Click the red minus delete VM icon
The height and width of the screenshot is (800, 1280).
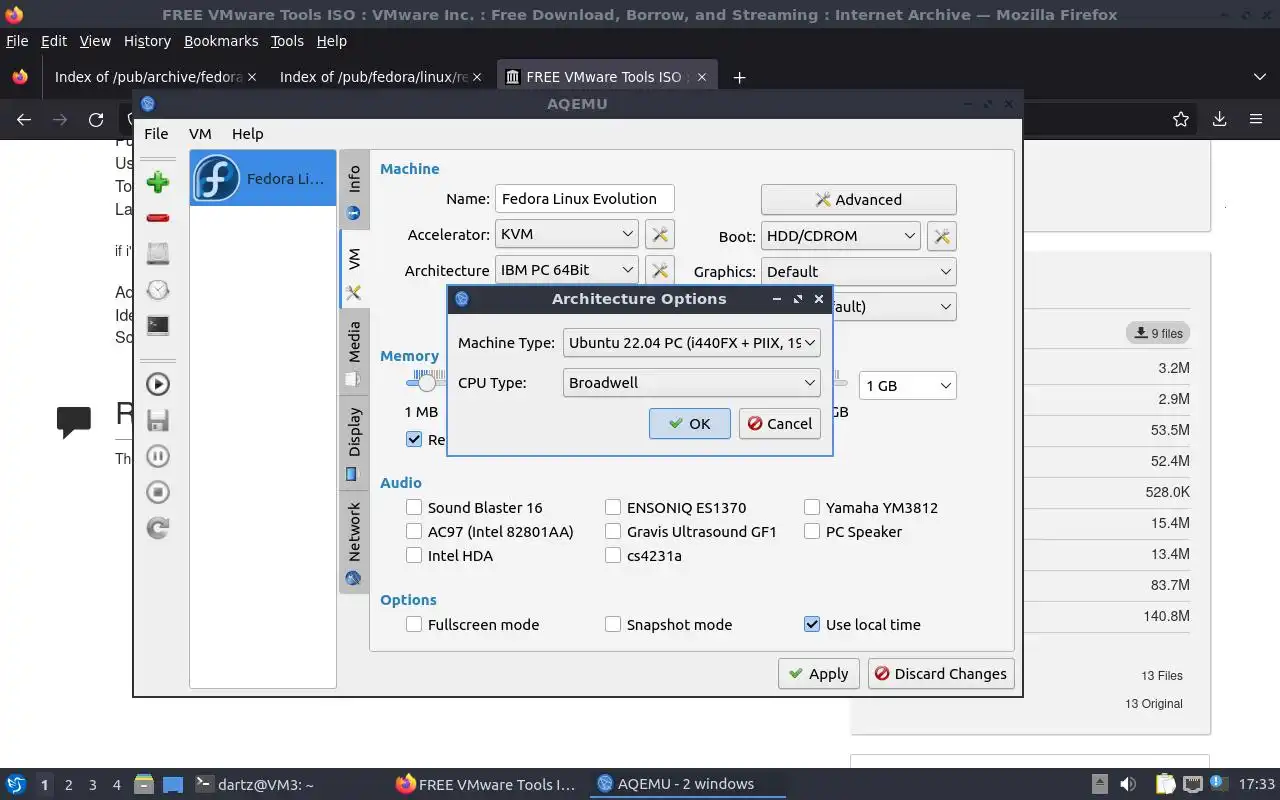click(158, 218)
